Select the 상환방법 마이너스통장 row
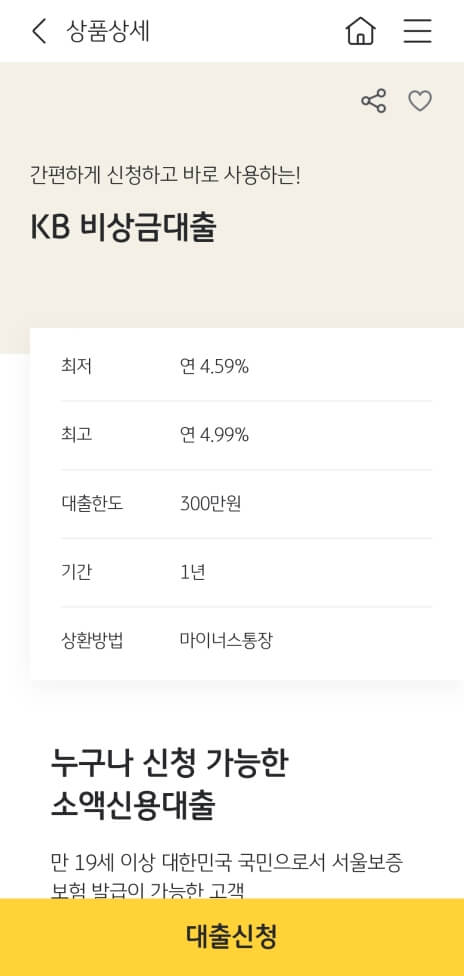Screen dimensions: 464x976 tap(247, 640)
